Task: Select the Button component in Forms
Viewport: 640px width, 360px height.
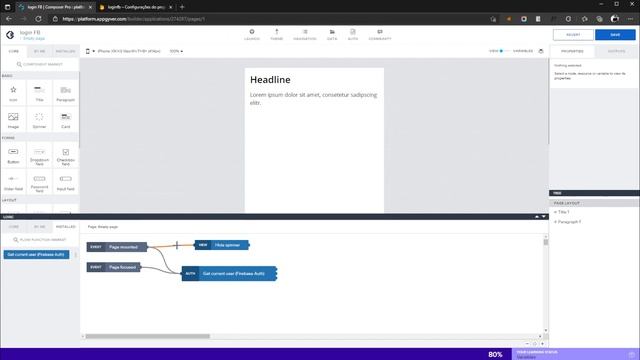Action: coord(13,155)
